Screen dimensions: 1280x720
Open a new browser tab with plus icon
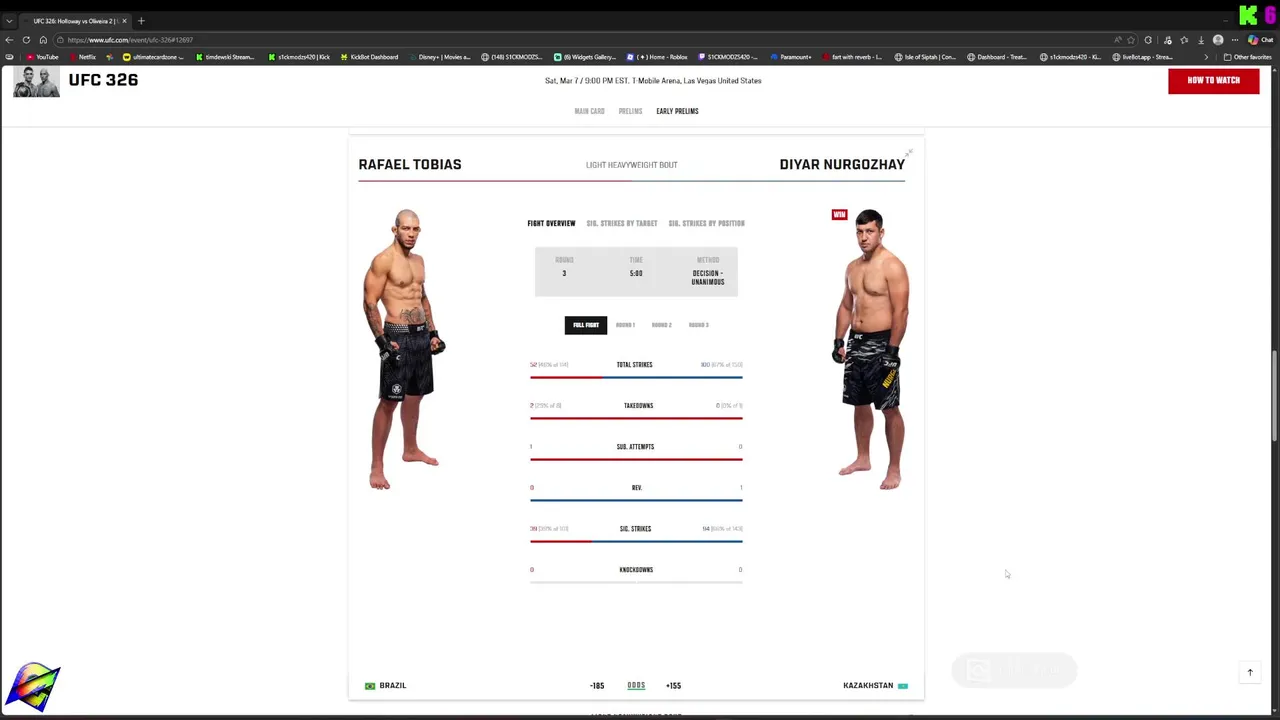pyautogui.click(x=141, y=21)
